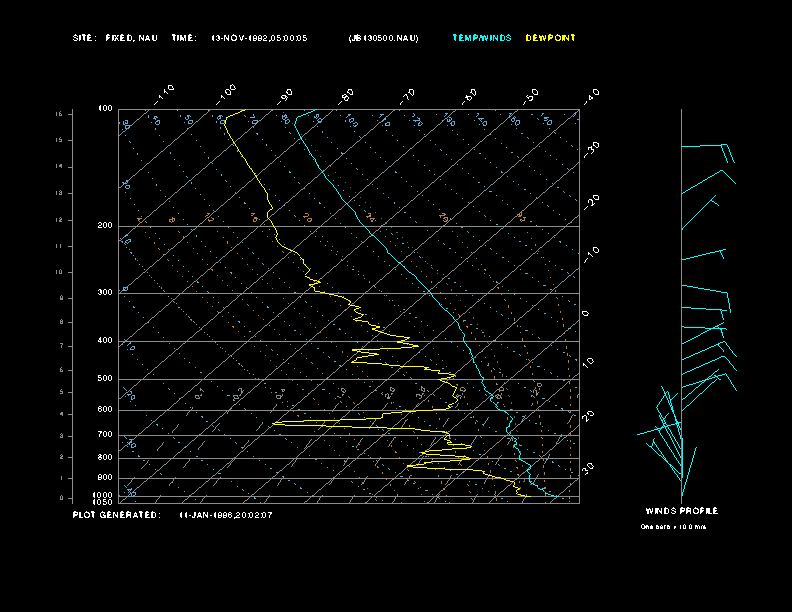Viewport: 792px width, 612px height.
Task: Click the cyan TEMP/WINDS legend label
Action: [481, 38]
